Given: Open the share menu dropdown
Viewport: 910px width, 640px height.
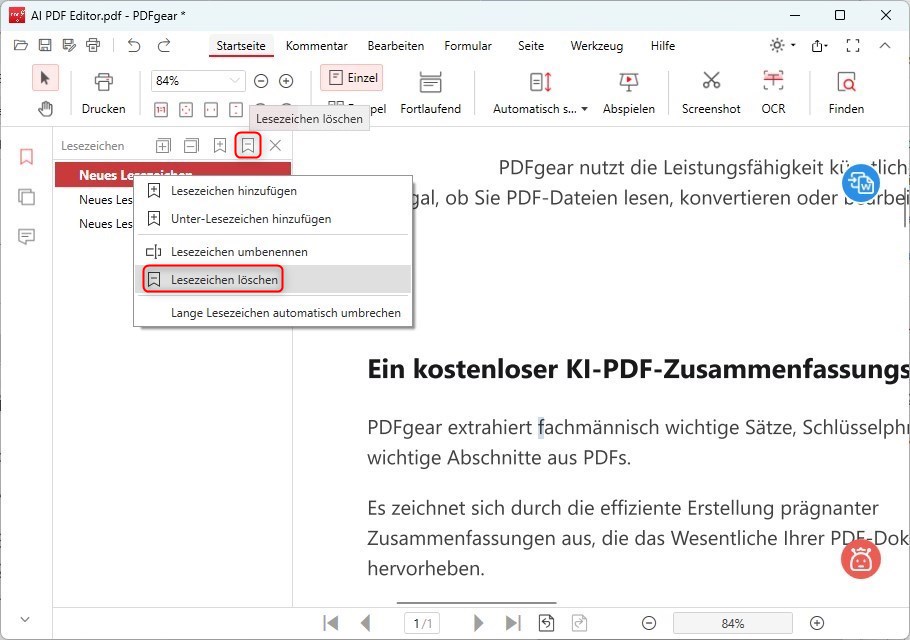Looking at the screenshot, I should click(819, 45).
